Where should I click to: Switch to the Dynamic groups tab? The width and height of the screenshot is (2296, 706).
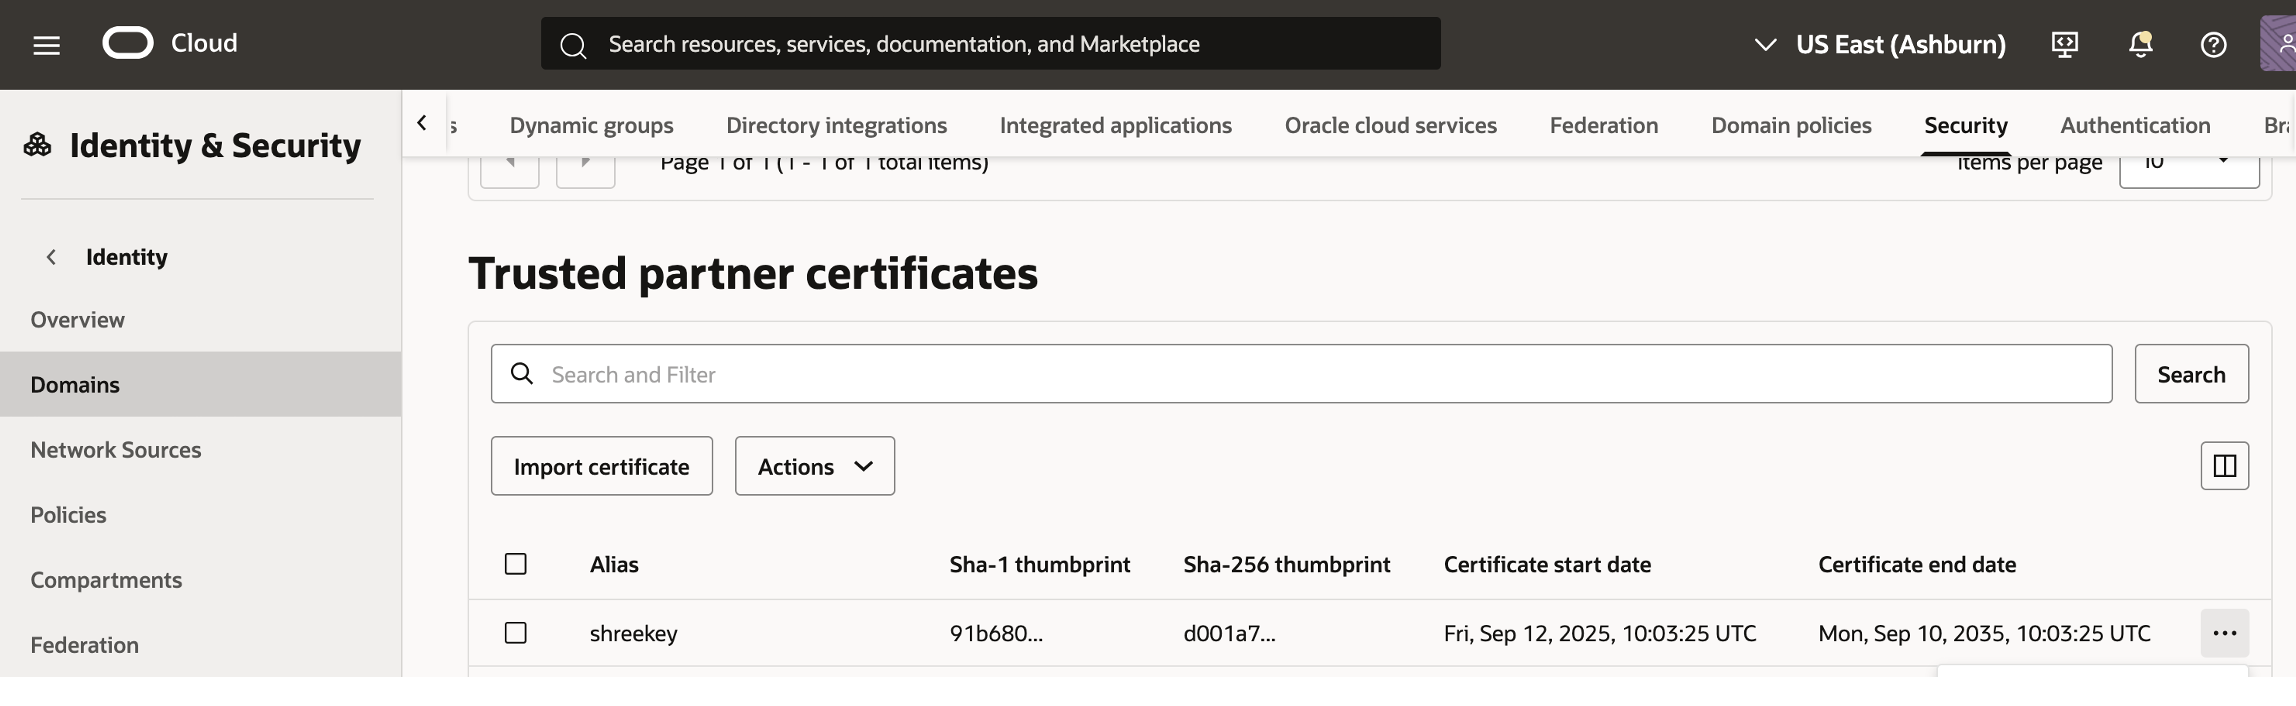coord(592,125)
